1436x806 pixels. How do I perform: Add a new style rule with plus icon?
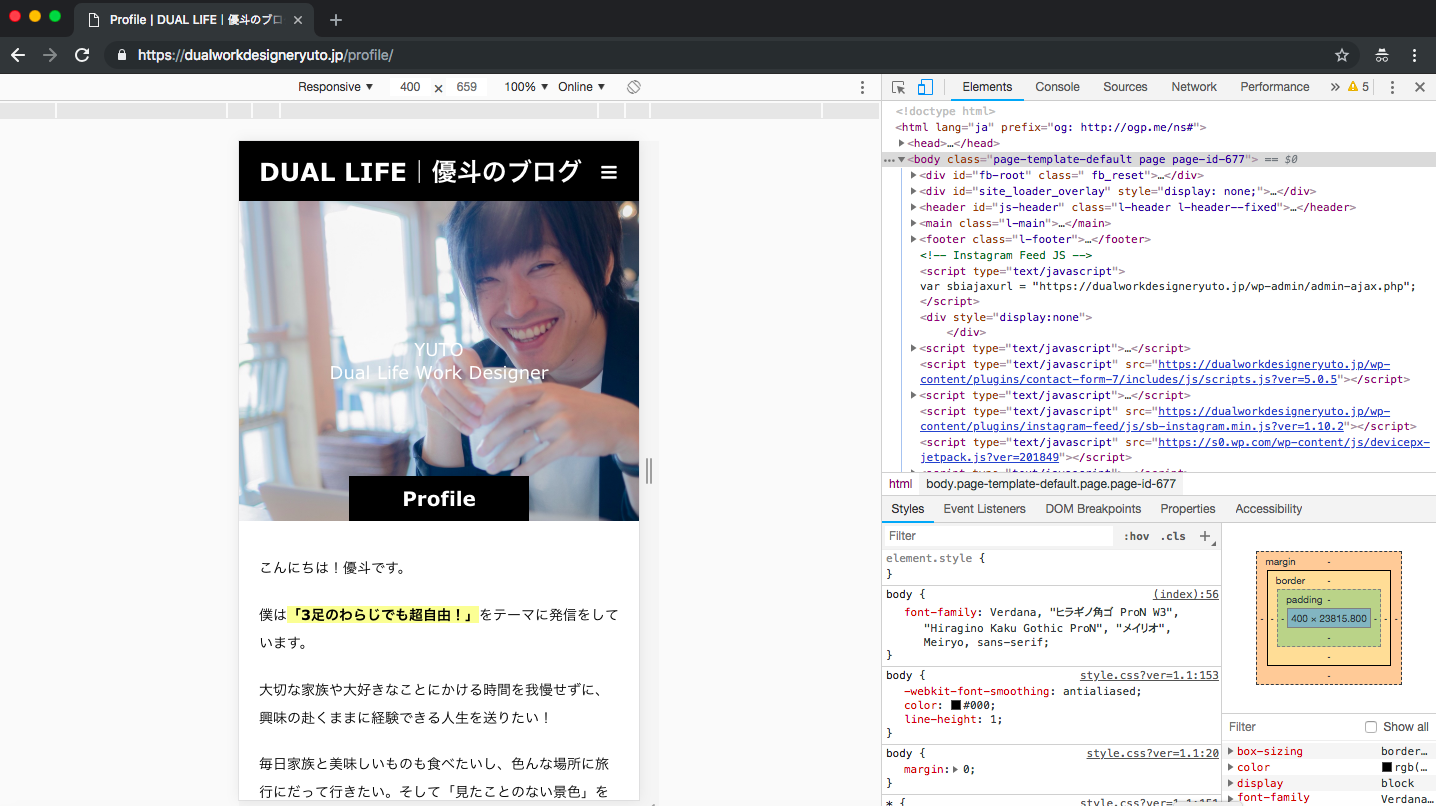click(1205, 536)
